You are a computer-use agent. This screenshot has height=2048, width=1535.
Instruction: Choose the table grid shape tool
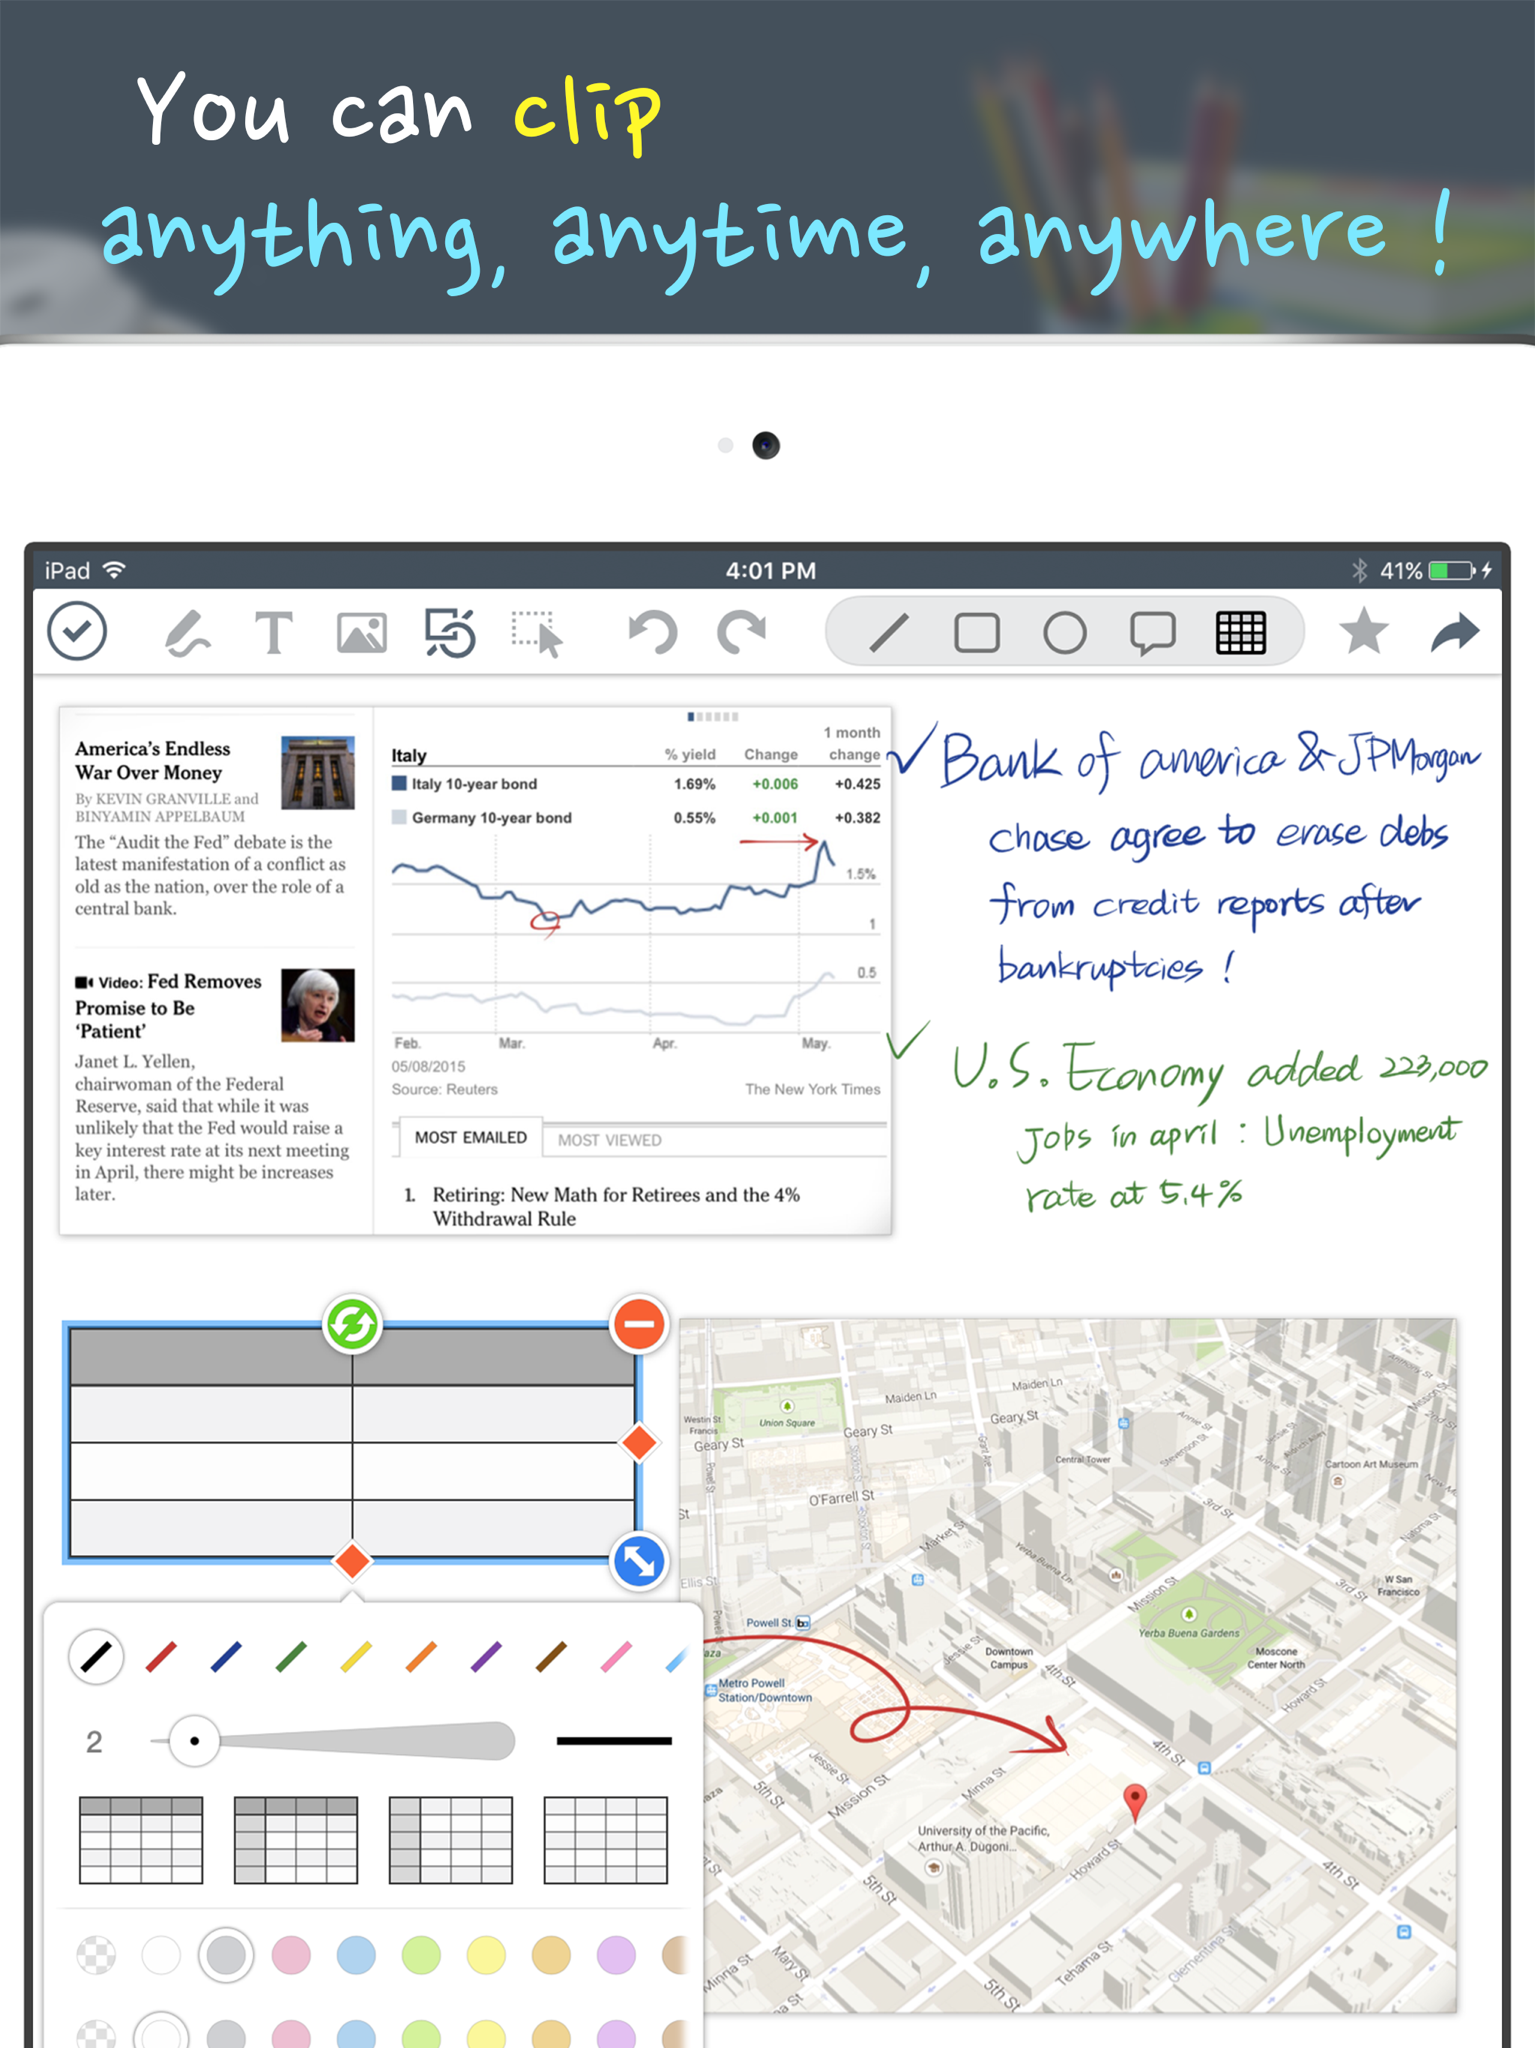click(x=1240, y=633)
